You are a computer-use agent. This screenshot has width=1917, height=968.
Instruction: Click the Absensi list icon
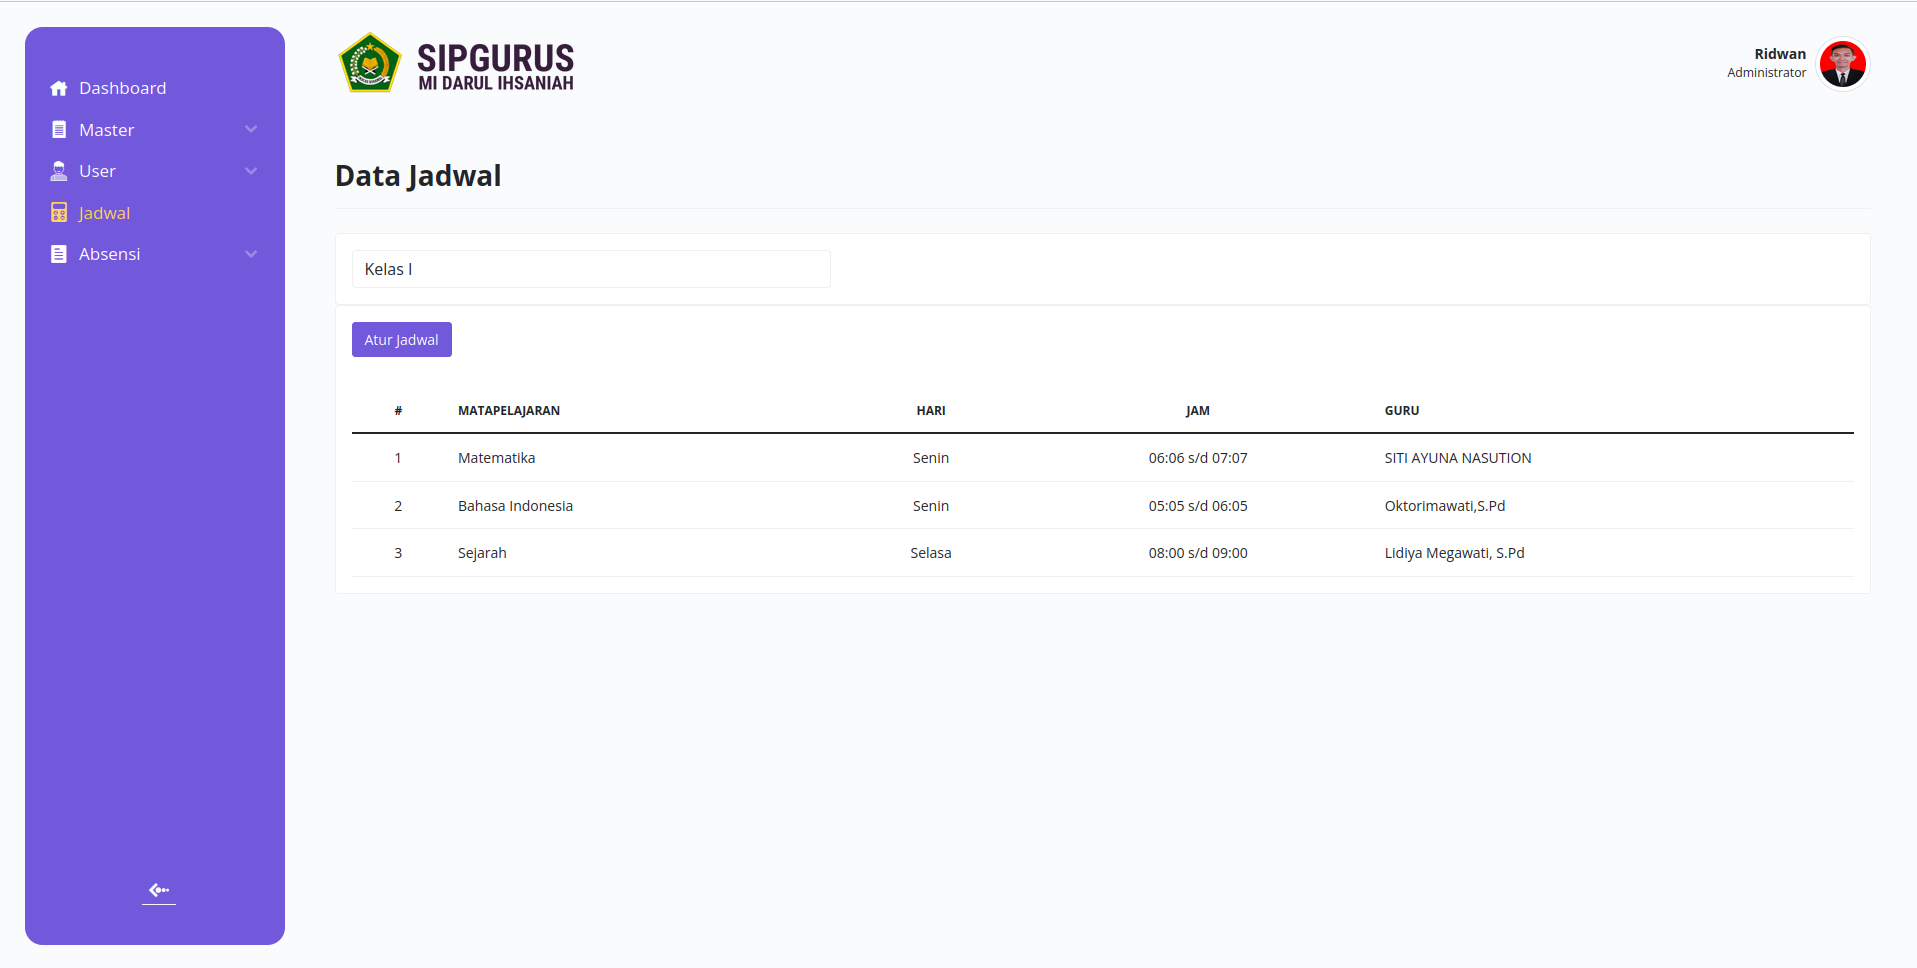pyautogui.click(x=59, y=254)
